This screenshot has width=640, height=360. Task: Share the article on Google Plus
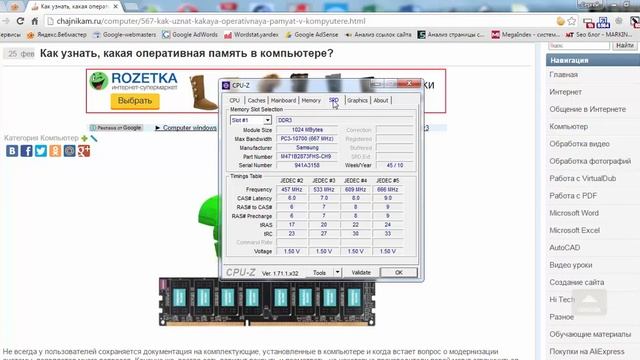84,151
